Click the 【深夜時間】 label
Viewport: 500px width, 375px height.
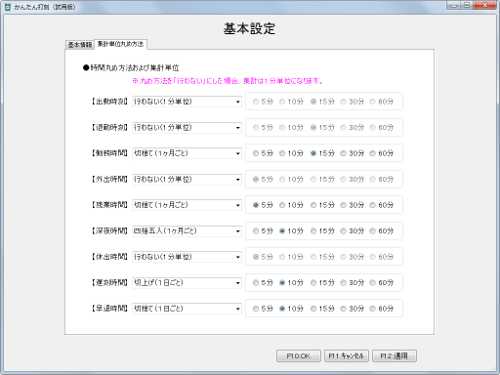(x=109, y=231)
